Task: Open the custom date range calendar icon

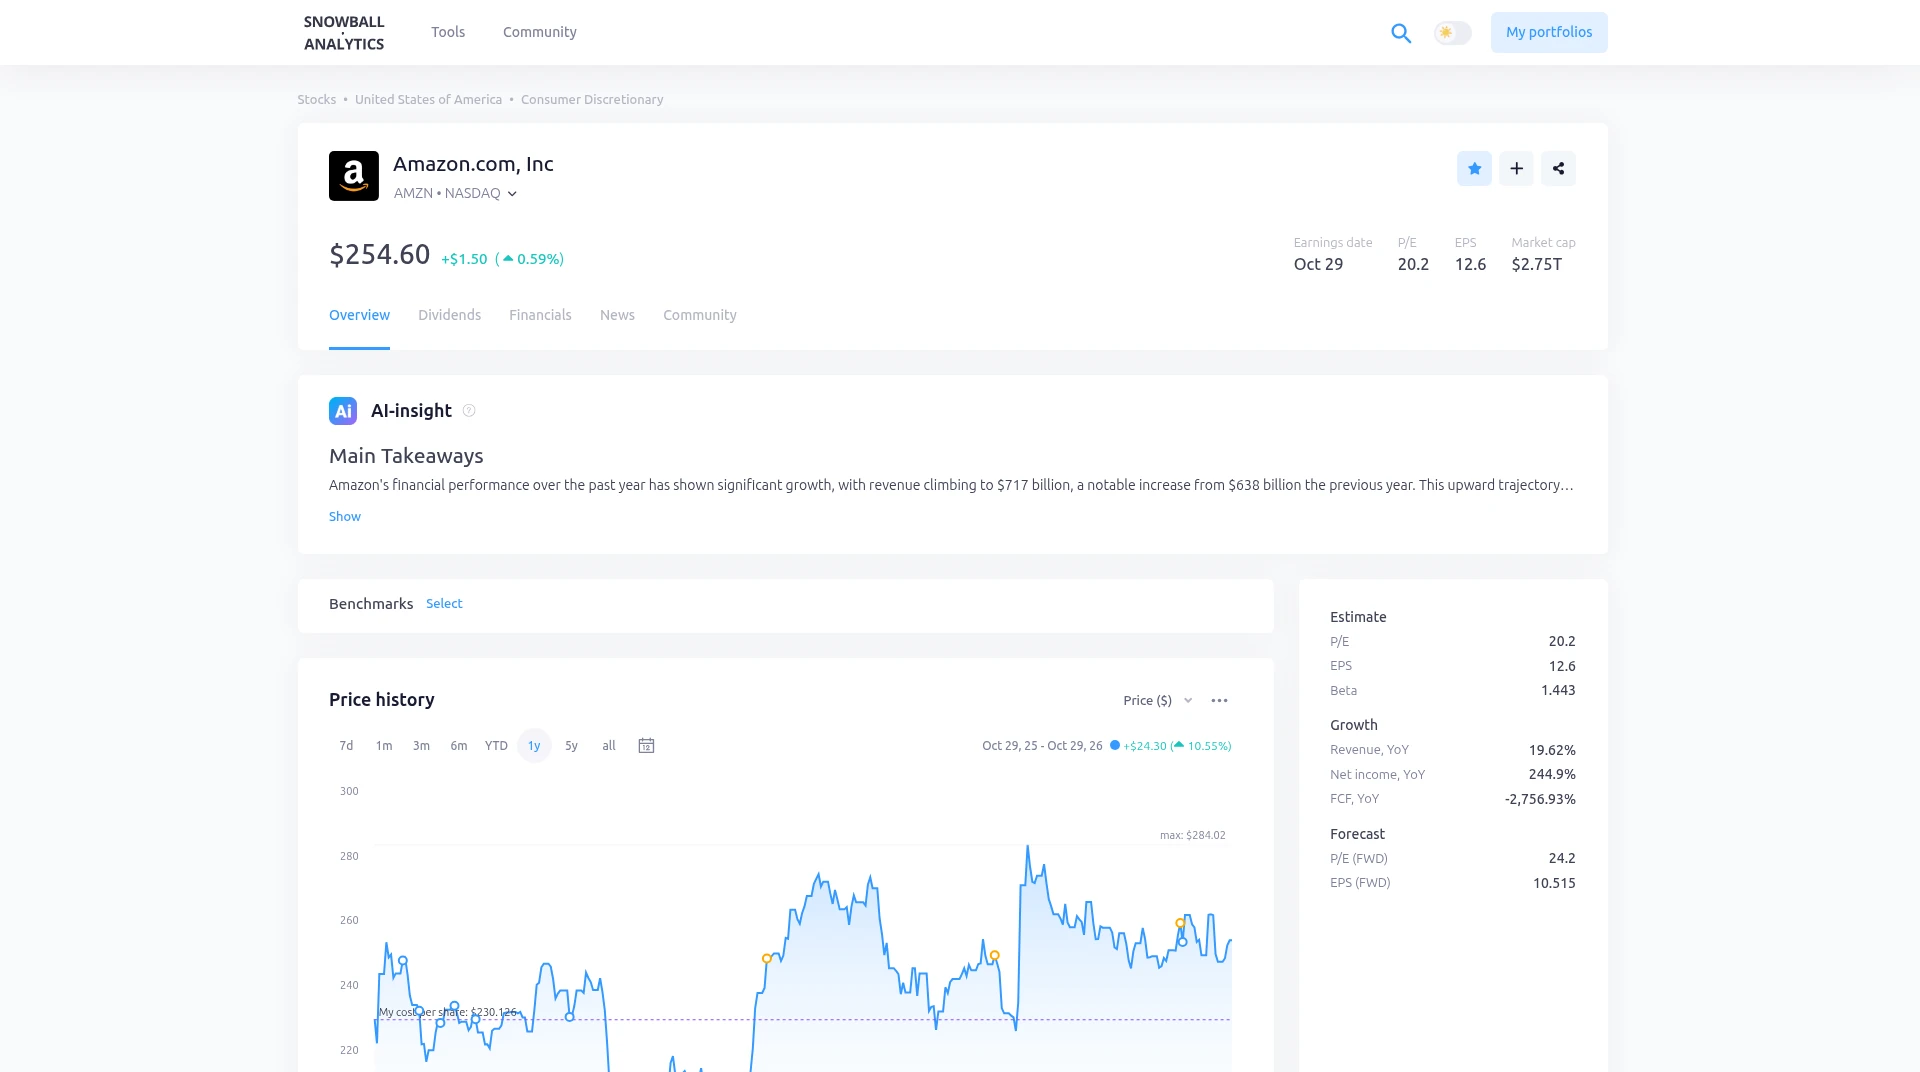Action: (x=646, y=746)
